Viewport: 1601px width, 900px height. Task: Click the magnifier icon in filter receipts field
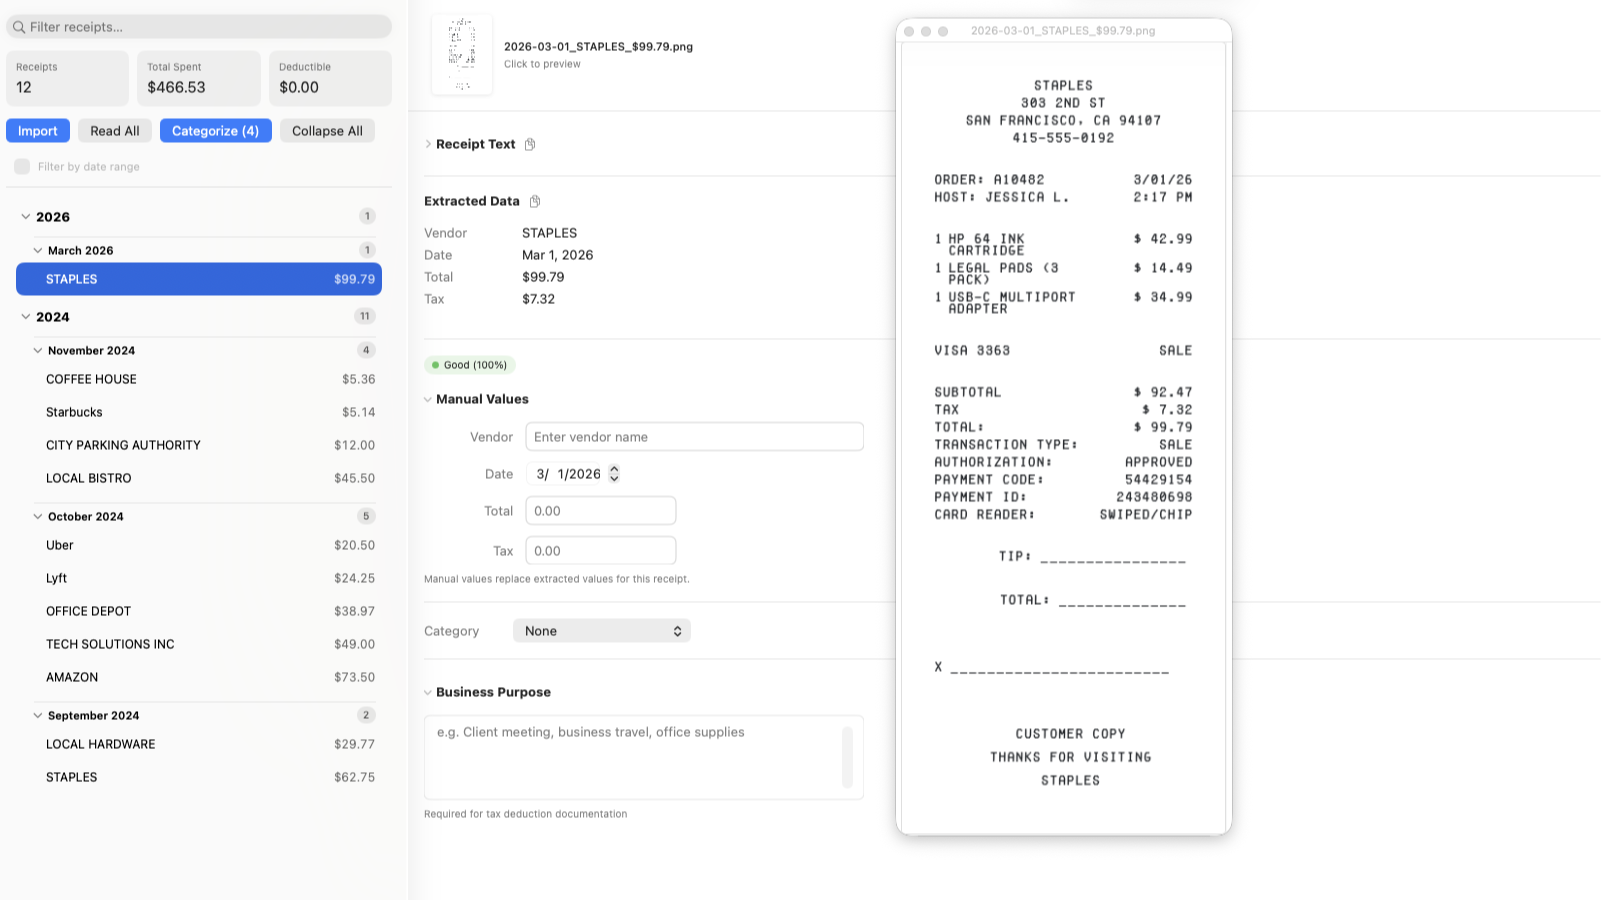(22, 26)
